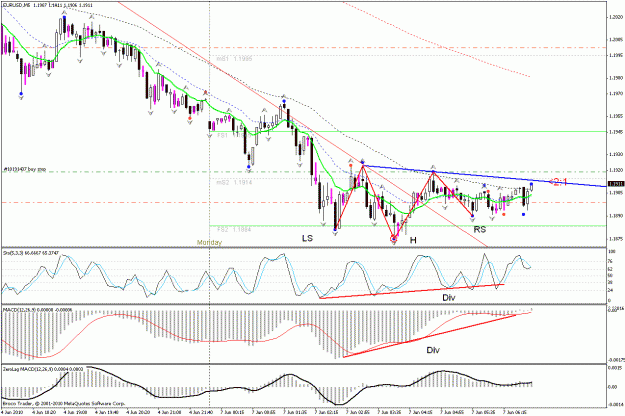Click the red 2:1 ratio annotation
This screenshot has height=416, width=625.
(558, 182)
